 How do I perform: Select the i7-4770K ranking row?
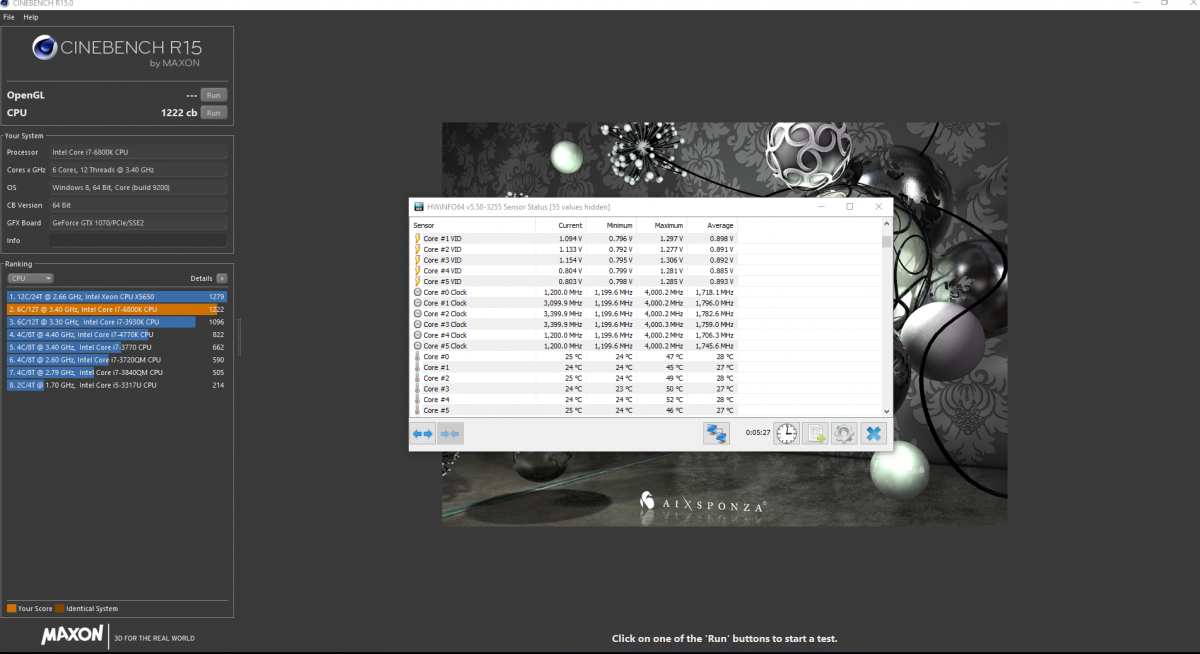(117, 334)
